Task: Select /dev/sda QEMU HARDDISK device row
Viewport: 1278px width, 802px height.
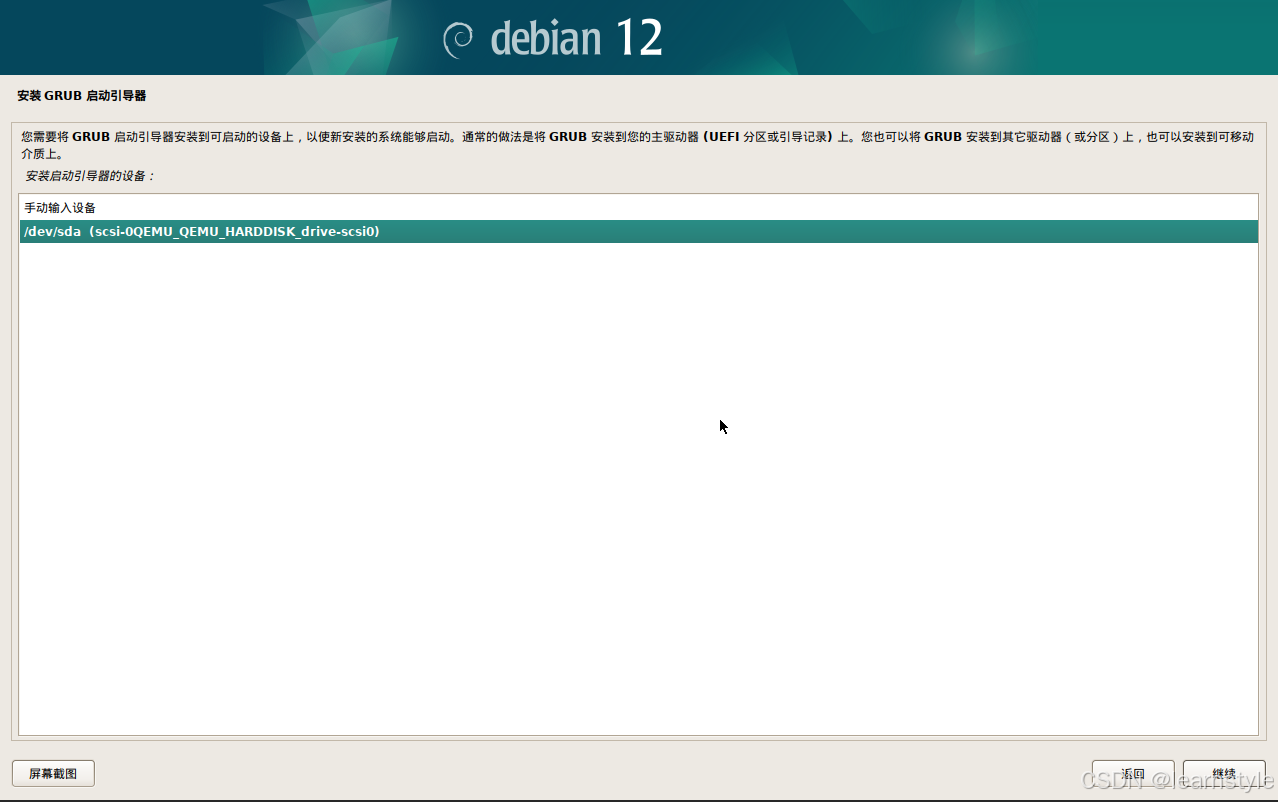Action: pos(639,232)
